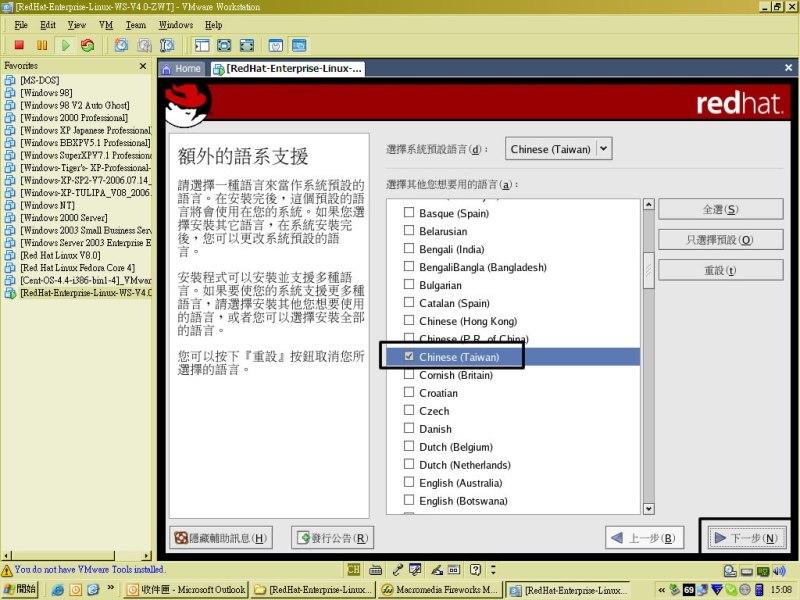Check the Belarusian checkbox

pyautogui.click(x=409, y=230)
